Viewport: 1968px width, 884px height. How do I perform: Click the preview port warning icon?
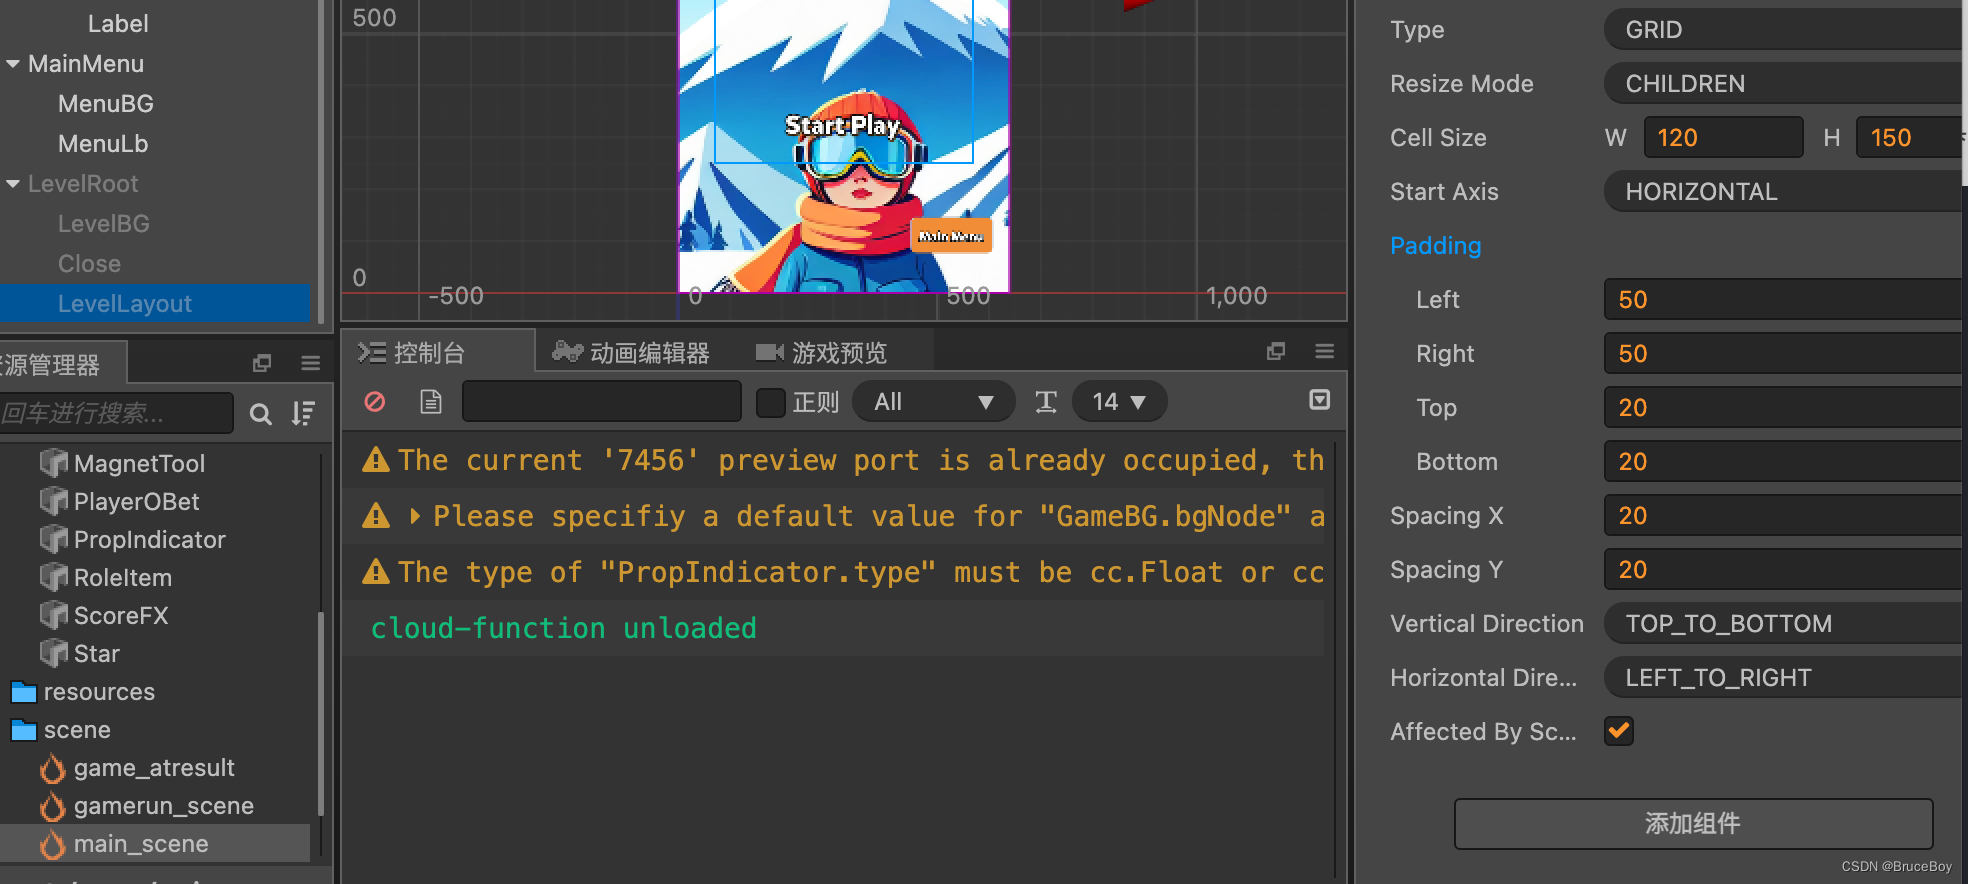(x=376, y=460)
